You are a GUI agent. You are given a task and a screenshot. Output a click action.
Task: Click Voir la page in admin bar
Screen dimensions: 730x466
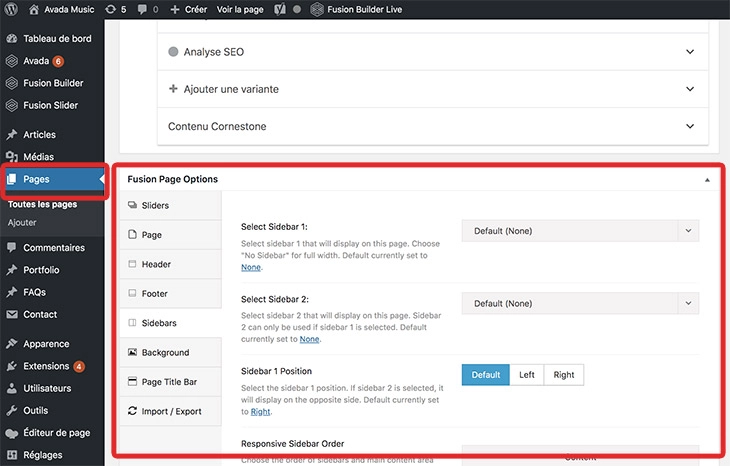point(240,9)
